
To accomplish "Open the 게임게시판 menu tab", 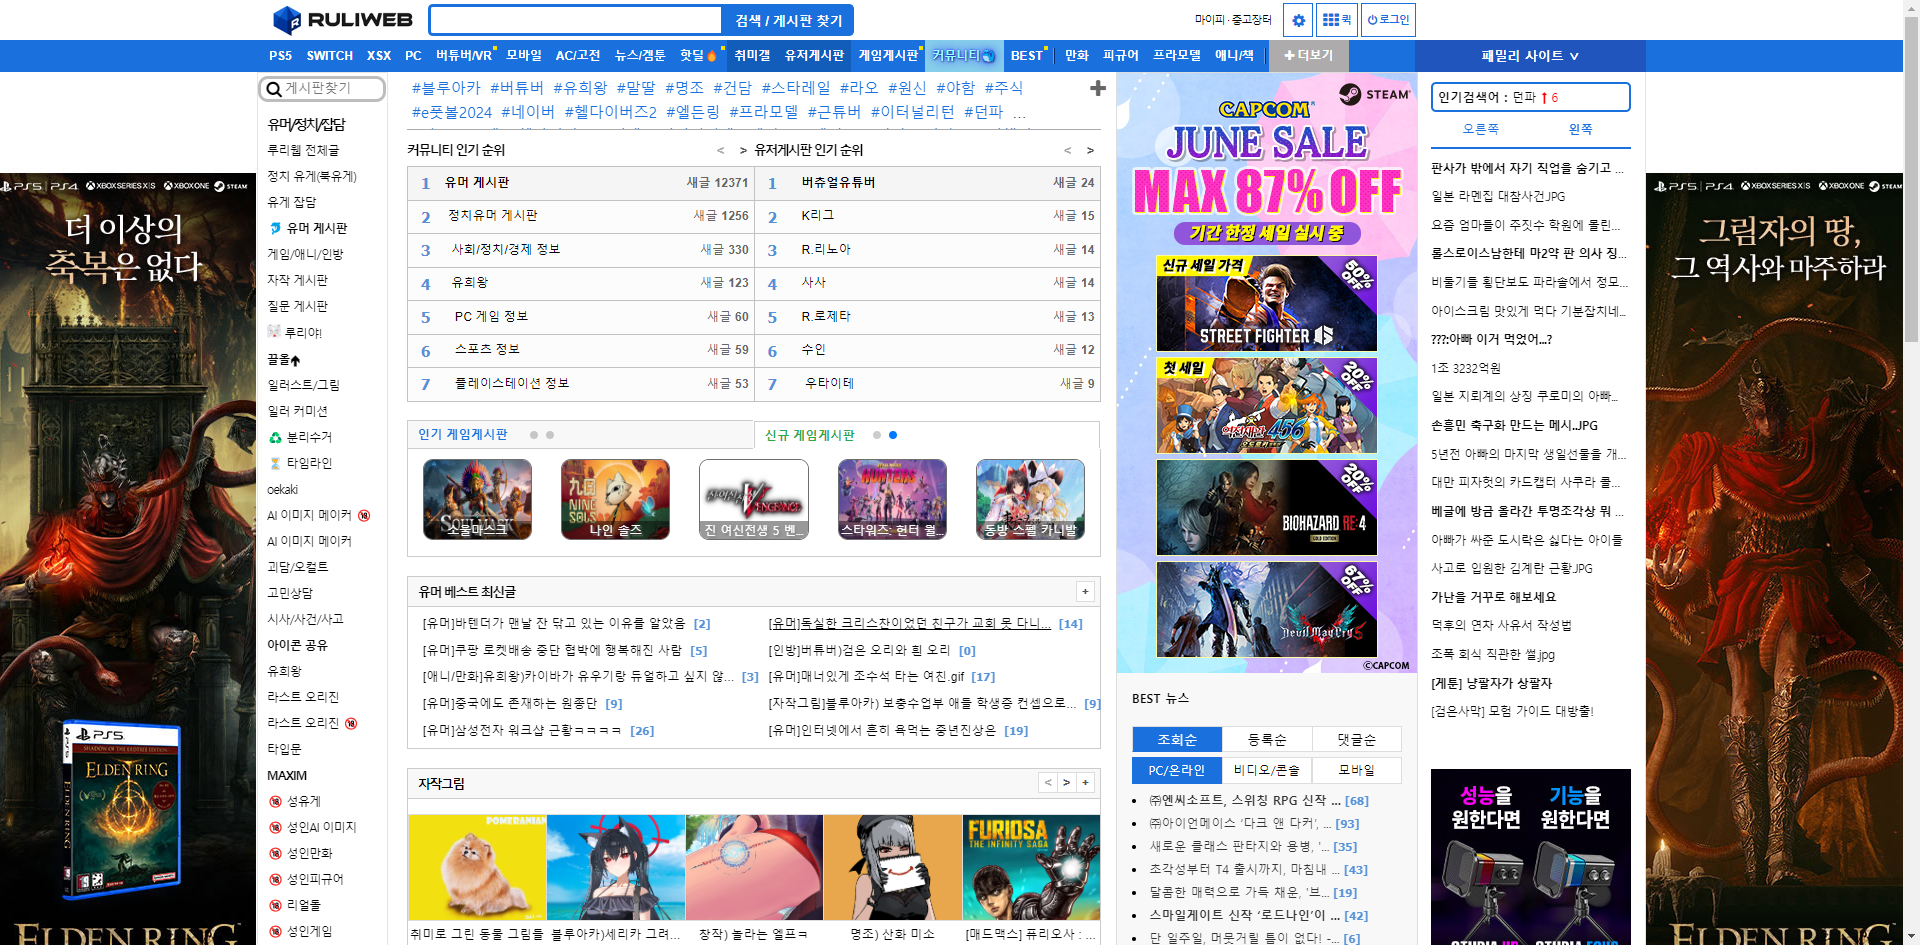I will (888, 56).
